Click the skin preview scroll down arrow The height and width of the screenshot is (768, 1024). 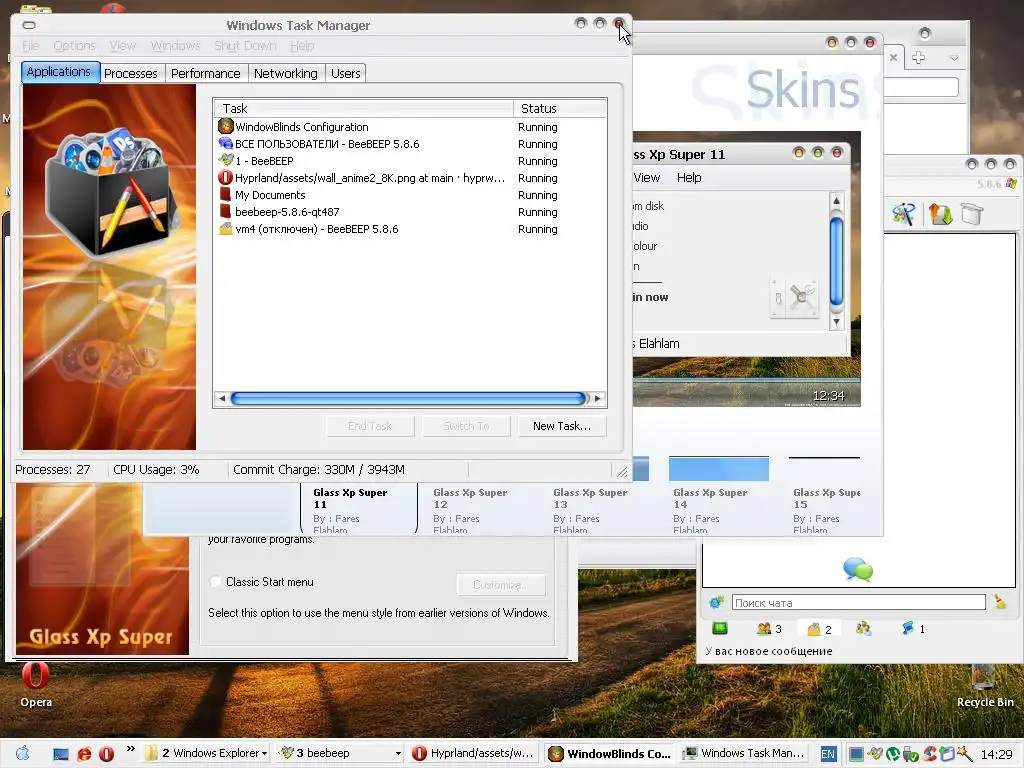point(837,321)
